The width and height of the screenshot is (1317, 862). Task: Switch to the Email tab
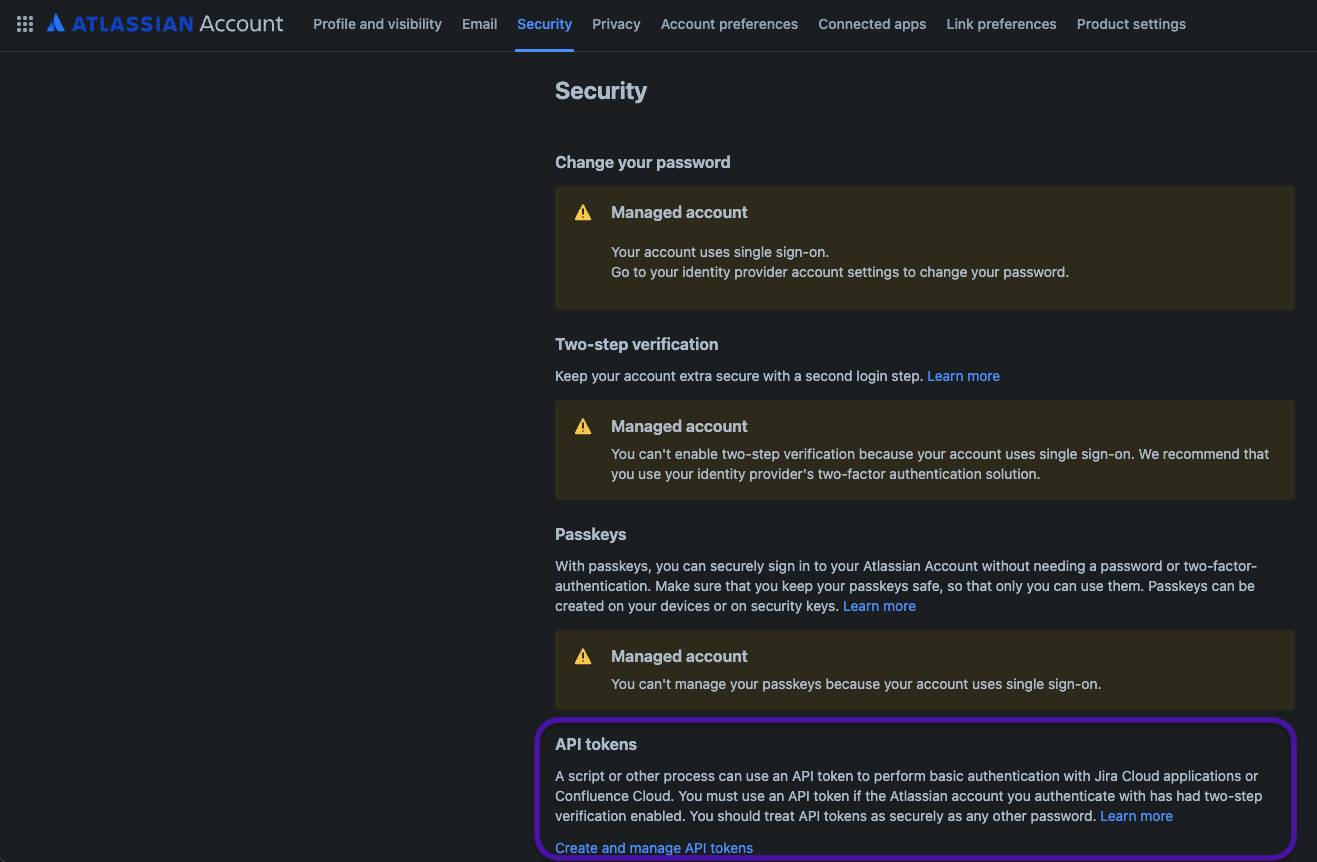[480, 24]
